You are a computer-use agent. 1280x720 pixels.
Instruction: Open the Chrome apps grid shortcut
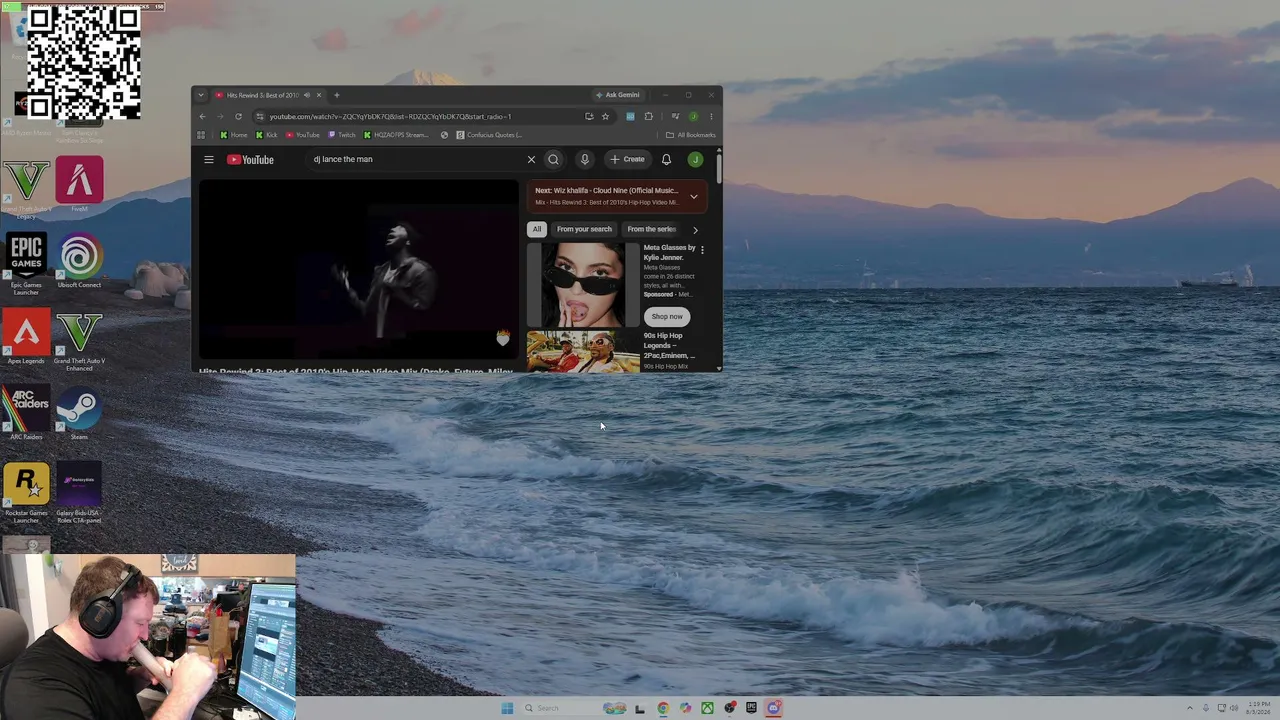(x=201, y=135)
